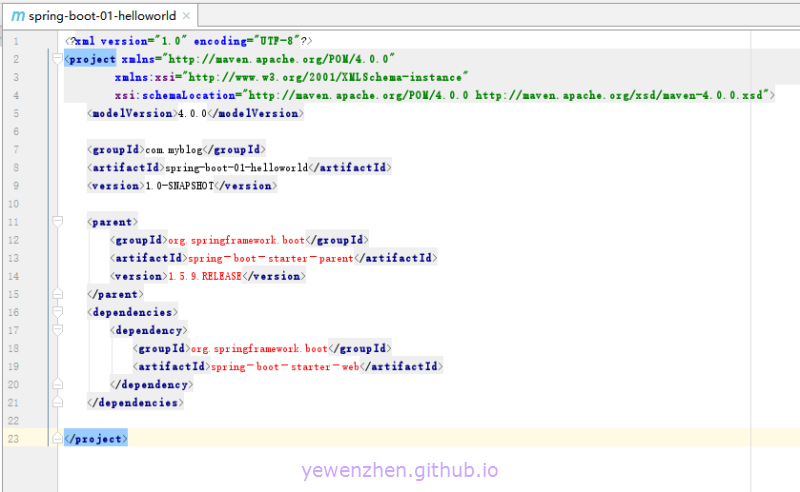Click line number 13 in the gutter
The width and height of the screenshot is (800, 492).
pyautogui.click(x=13, y=258)
